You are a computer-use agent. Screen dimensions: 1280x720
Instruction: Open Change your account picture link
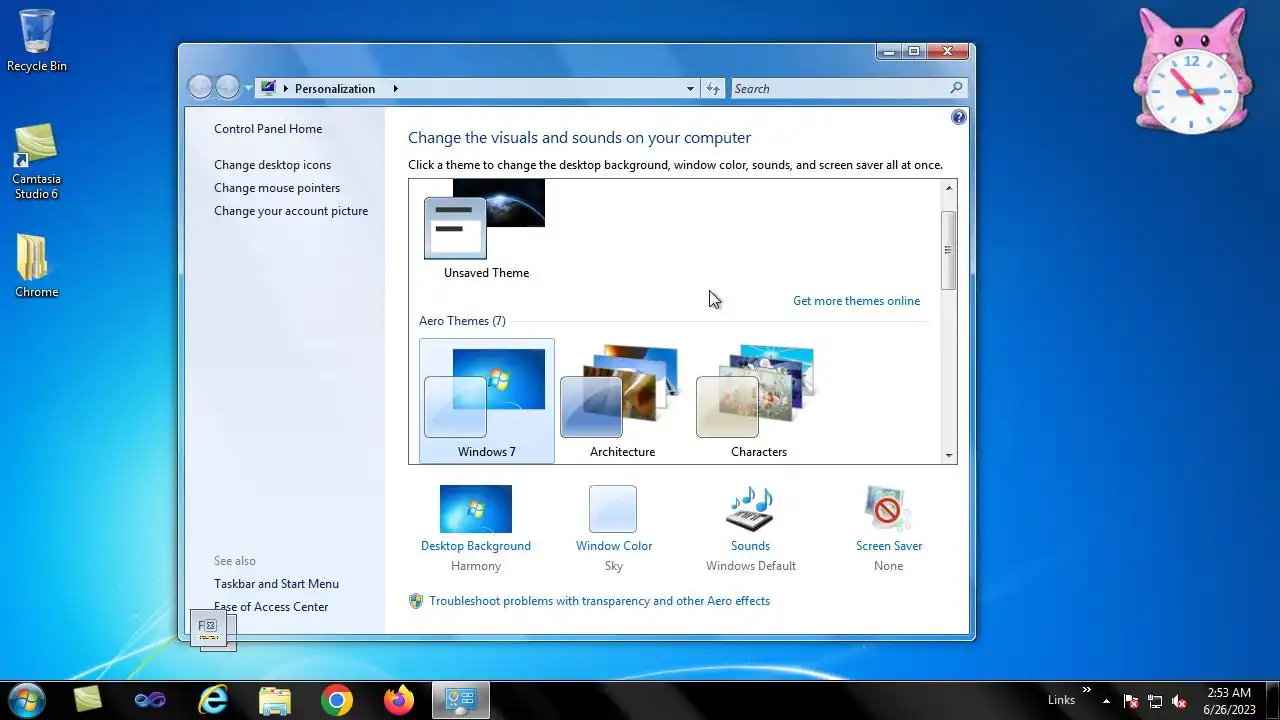click(x=291, y=211)
